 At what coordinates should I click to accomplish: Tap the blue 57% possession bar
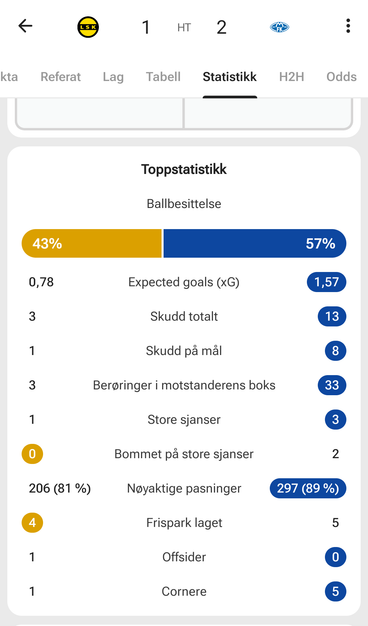coord(255,244)
